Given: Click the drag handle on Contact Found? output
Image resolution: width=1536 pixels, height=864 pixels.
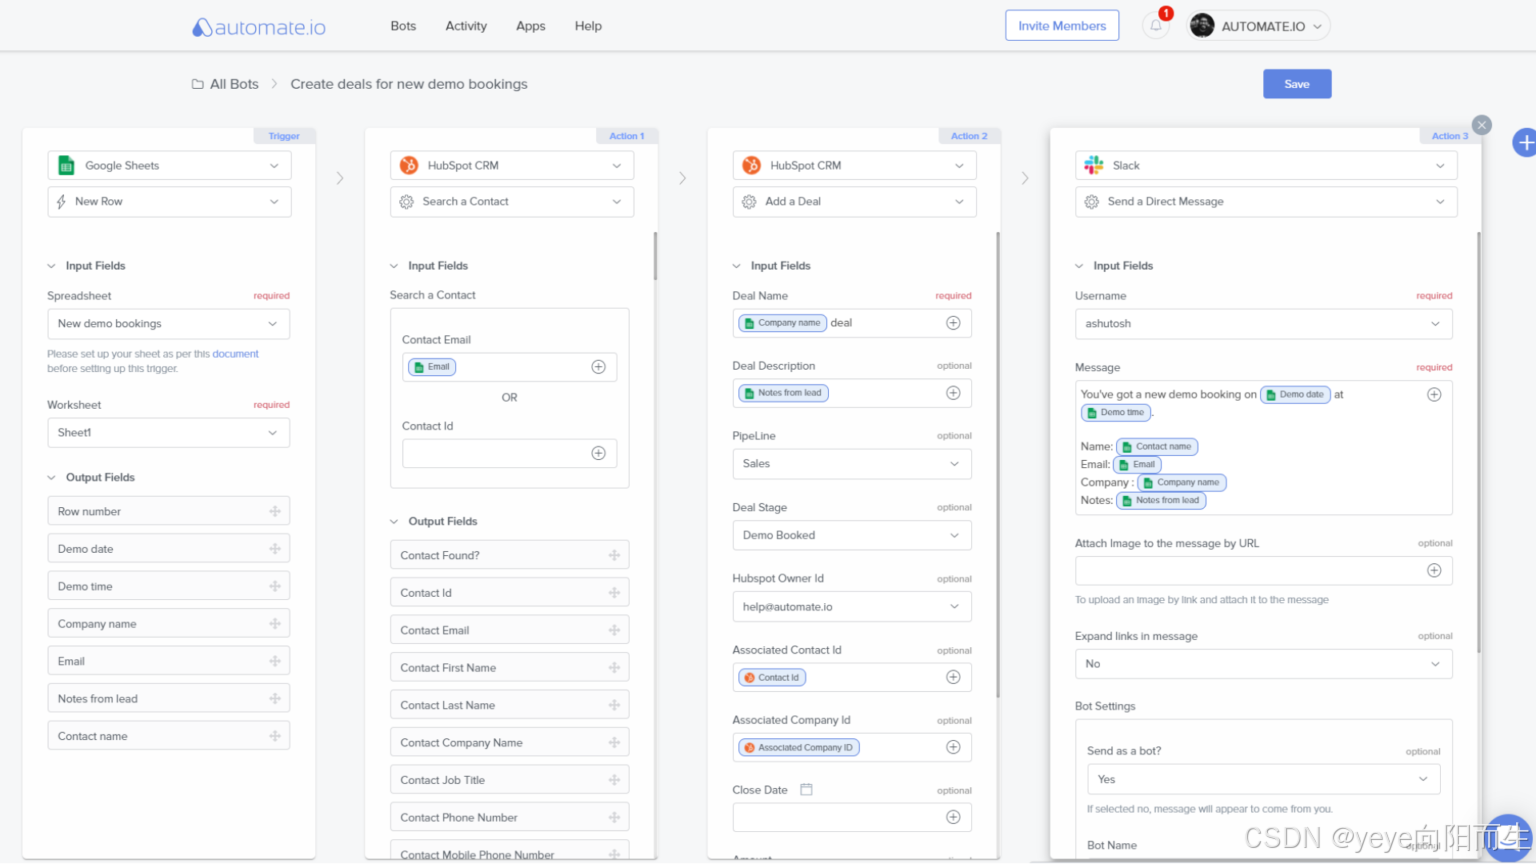Looking at the screenshot, I should pos(614,555).
